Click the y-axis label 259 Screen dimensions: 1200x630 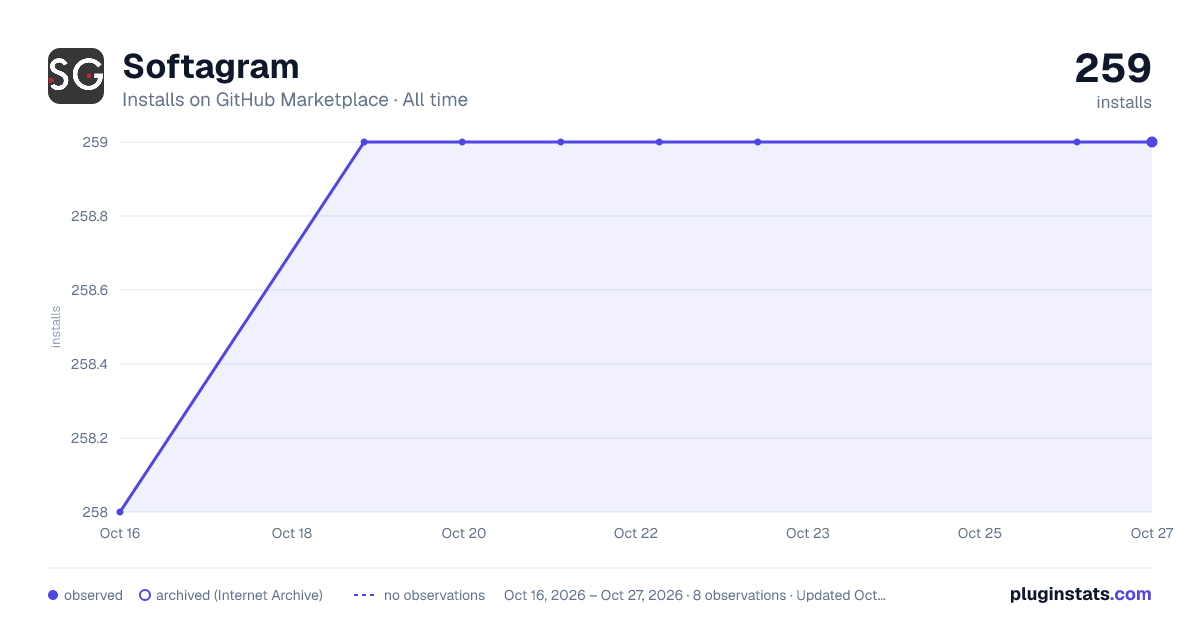point(95,142)
